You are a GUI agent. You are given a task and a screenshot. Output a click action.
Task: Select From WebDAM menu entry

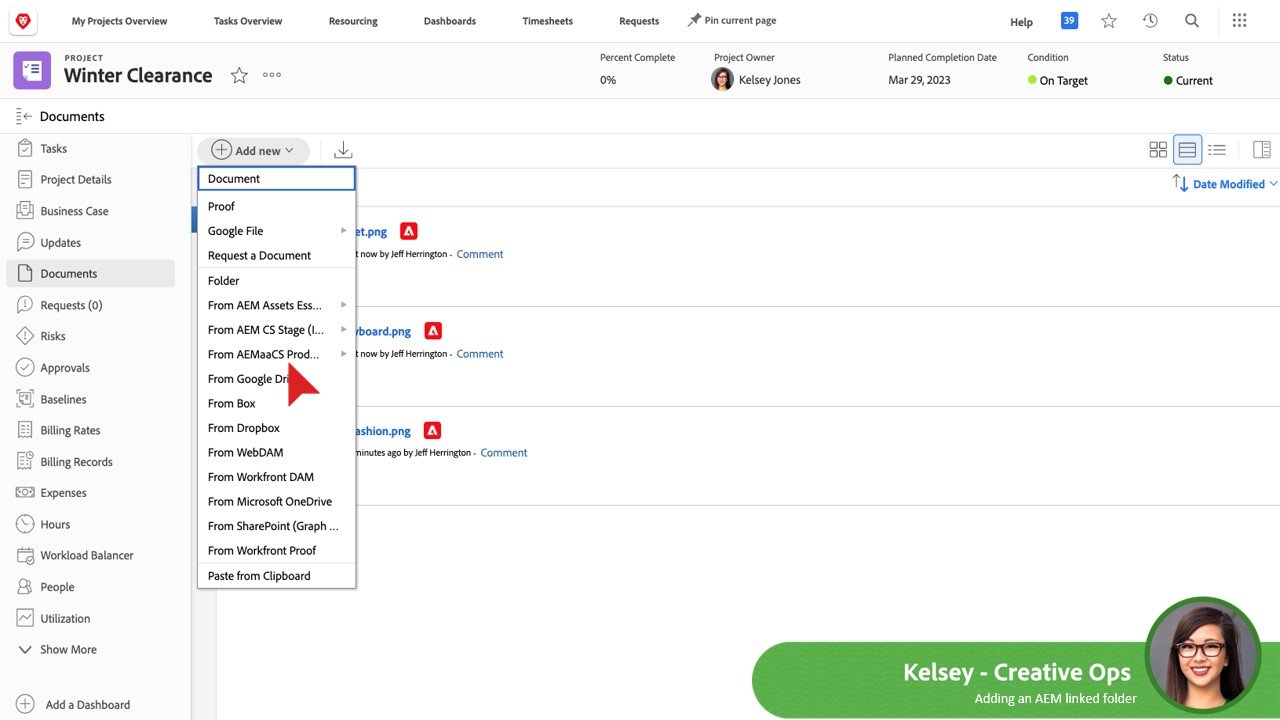[x=276, y=452]
